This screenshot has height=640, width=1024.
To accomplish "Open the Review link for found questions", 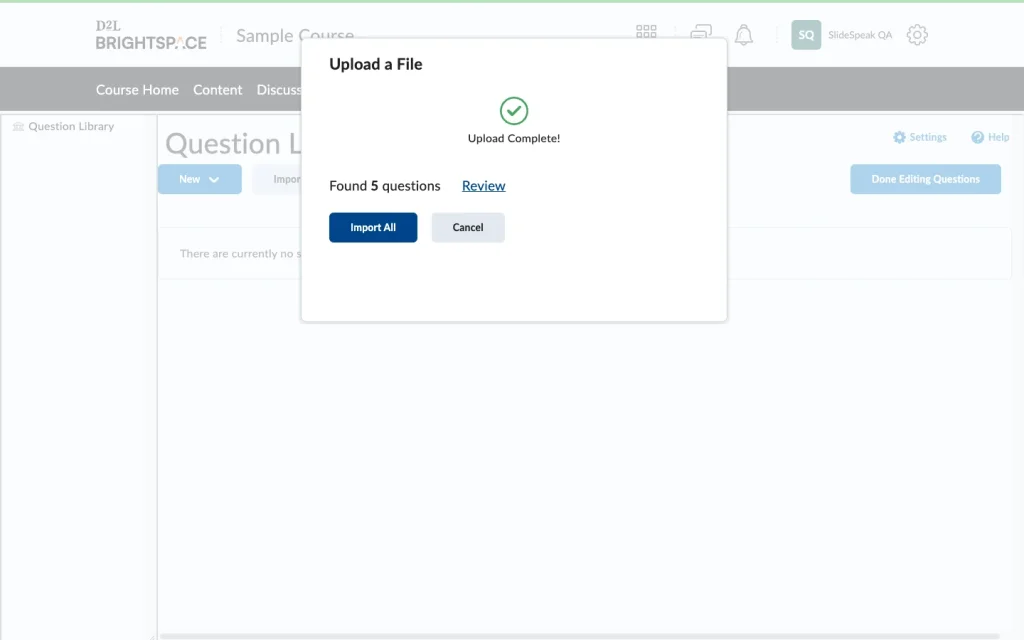I will (x=483, y=185).
